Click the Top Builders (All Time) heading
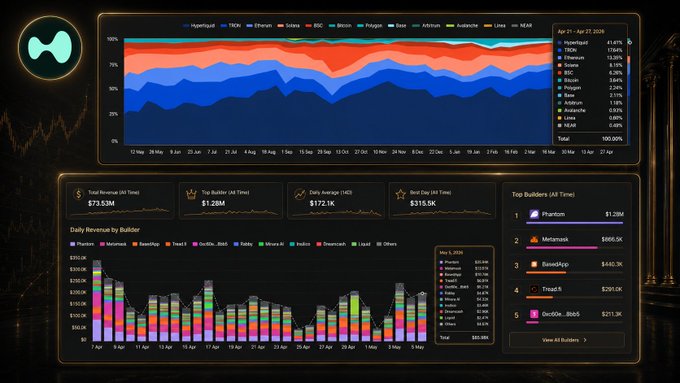Screen dimensions: 680x383 (543, 194)
